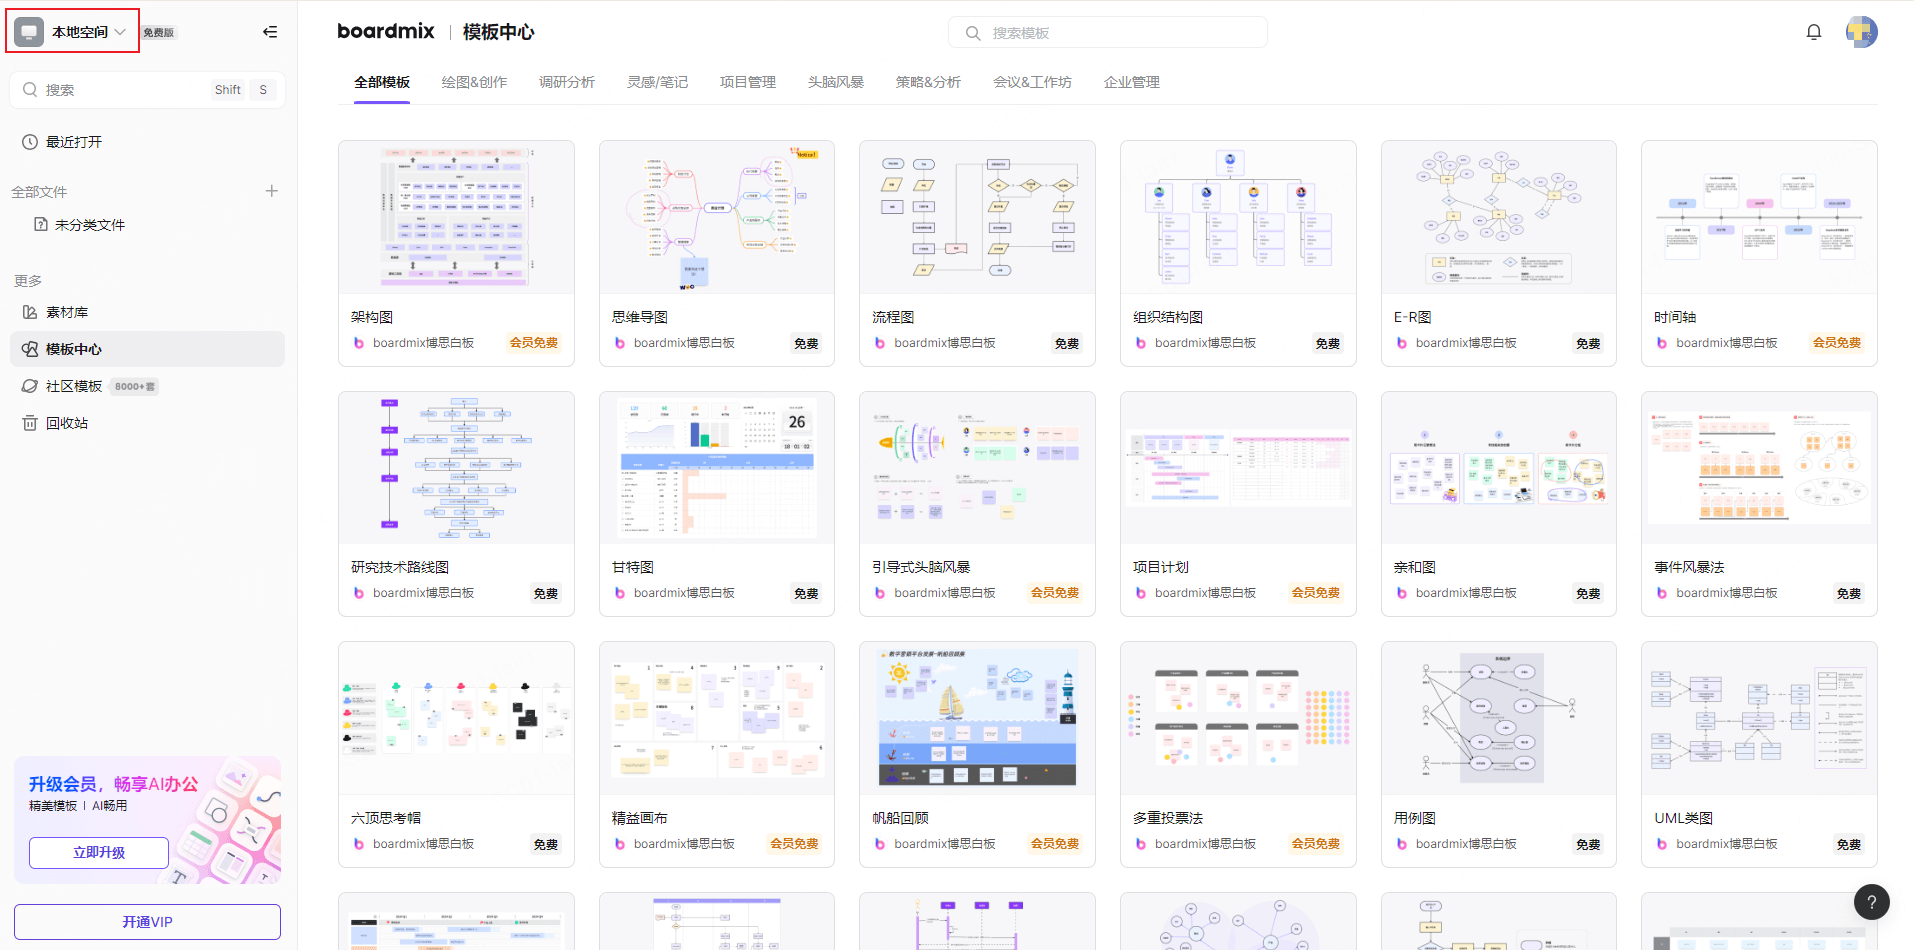
Task: Add new file with plus icon
Action: [271, 191]
